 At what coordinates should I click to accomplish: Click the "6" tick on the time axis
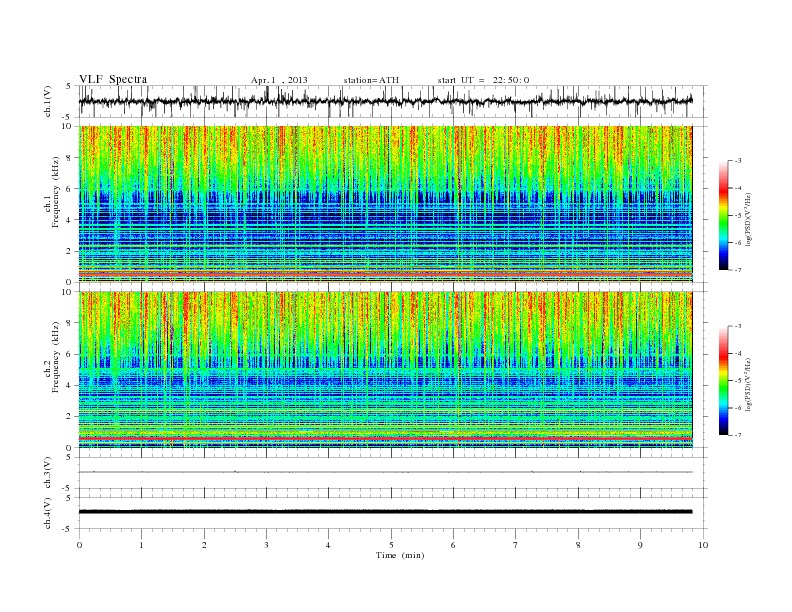coord(453,545)
